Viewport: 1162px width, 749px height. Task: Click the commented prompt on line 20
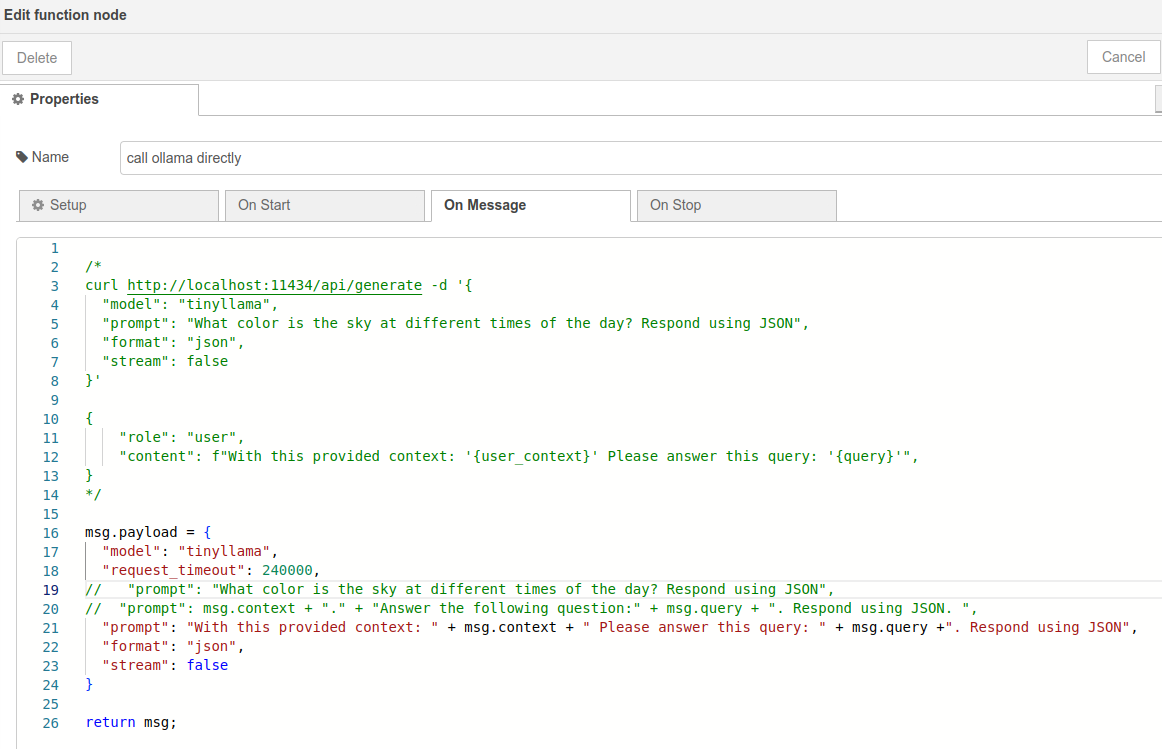click(531, 608)
